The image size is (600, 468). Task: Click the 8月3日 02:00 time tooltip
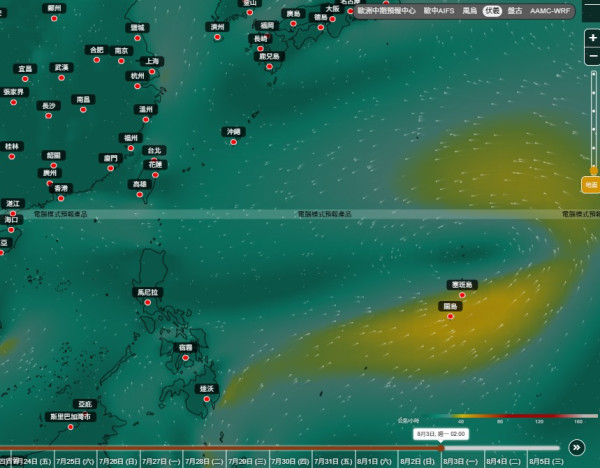click(441, 434)
